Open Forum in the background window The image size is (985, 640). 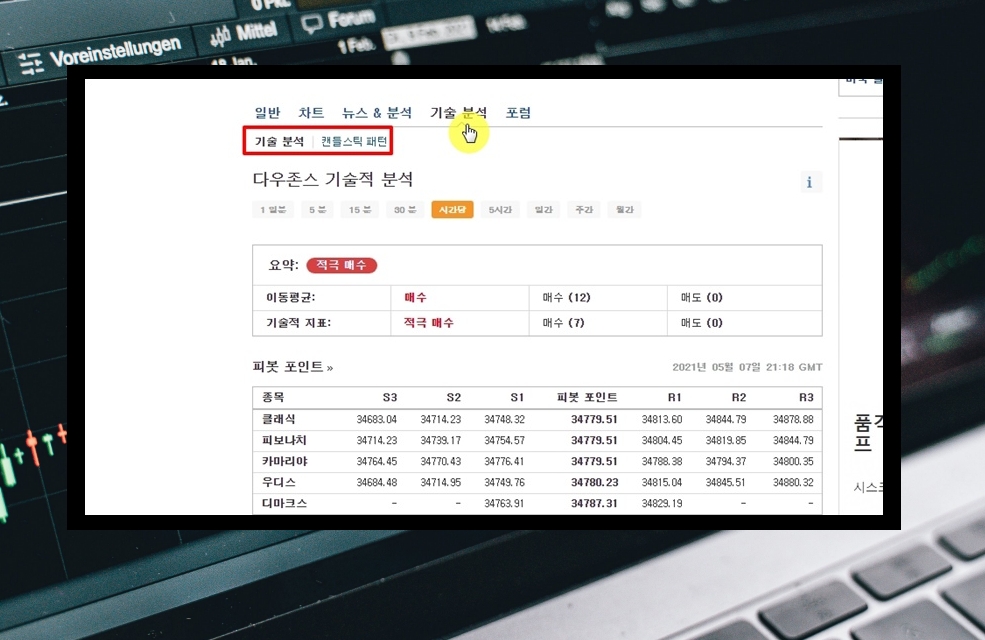click(x=351, y=19)
